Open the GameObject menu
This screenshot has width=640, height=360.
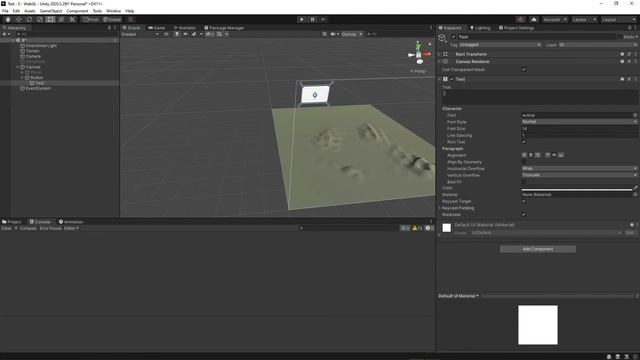pos(51,11)
